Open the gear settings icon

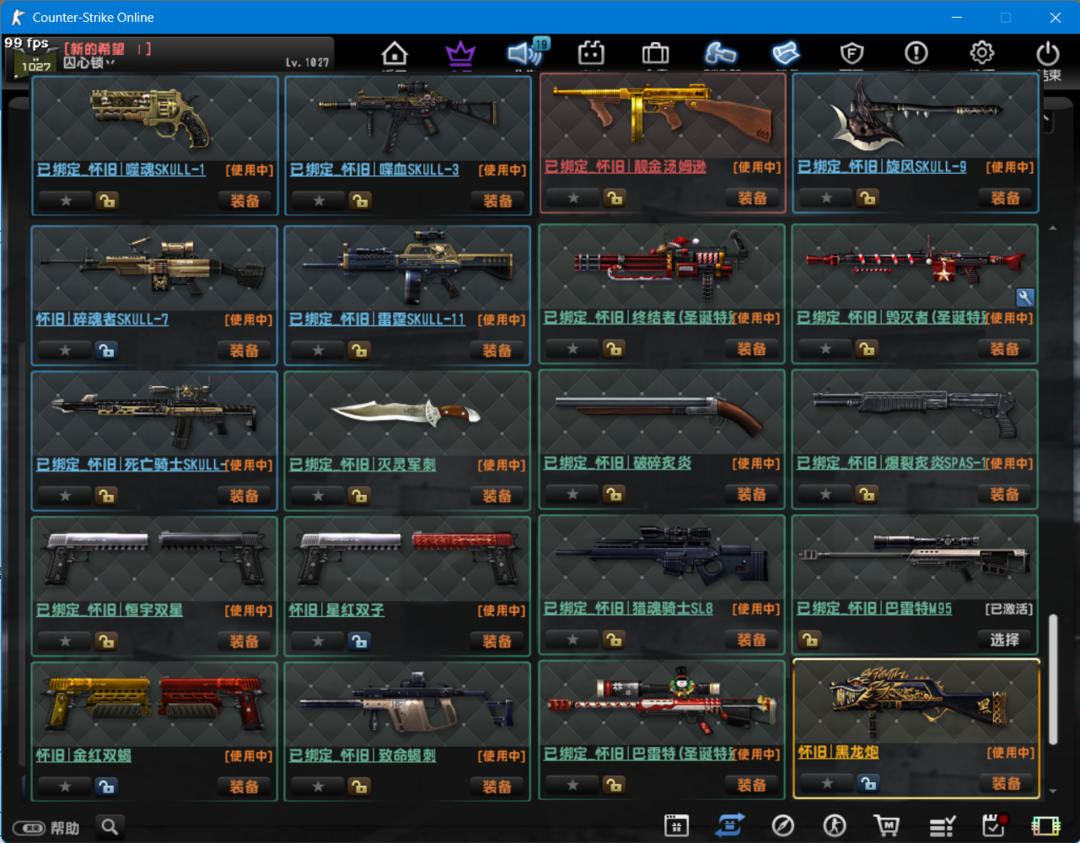(x=982, y=53)
